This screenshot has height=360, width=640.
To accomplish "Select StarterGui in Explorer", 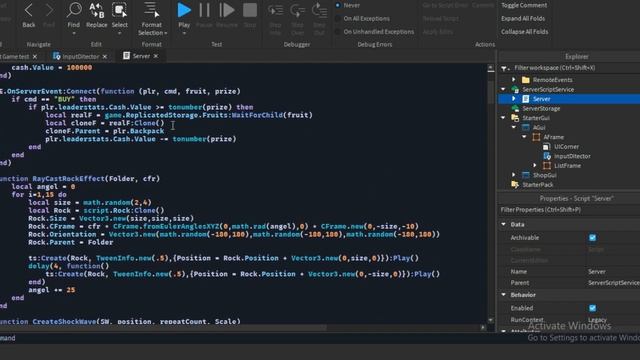I will point(536,118).
